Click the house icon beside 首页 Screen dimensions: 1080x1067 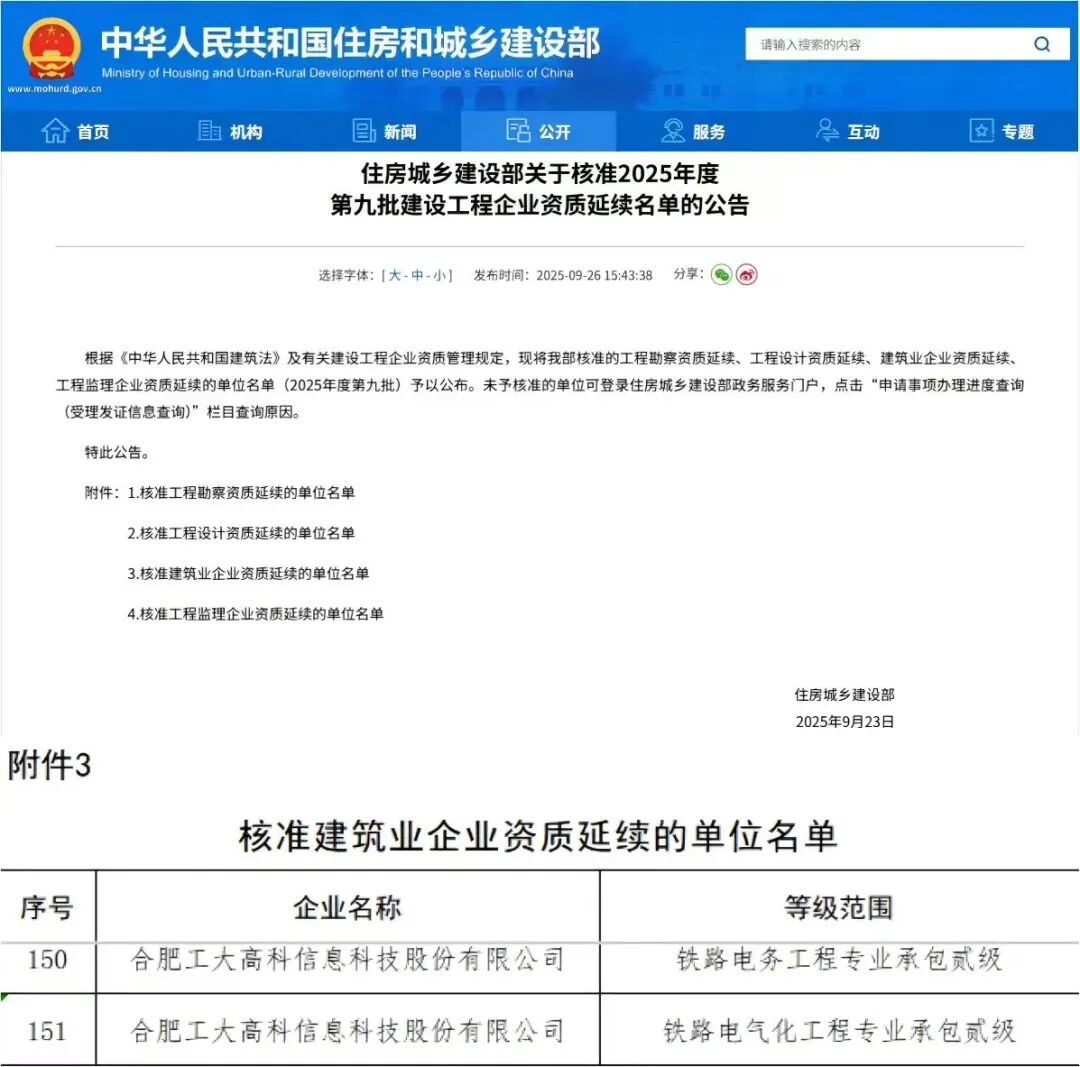pos(55,130)
